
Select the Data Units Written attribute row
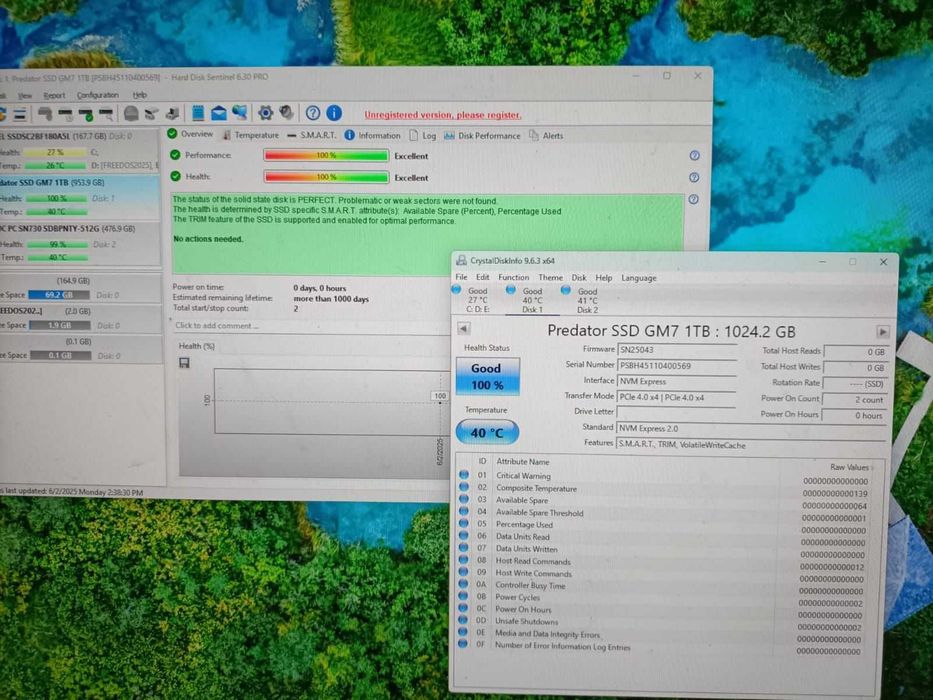(663, 549)
